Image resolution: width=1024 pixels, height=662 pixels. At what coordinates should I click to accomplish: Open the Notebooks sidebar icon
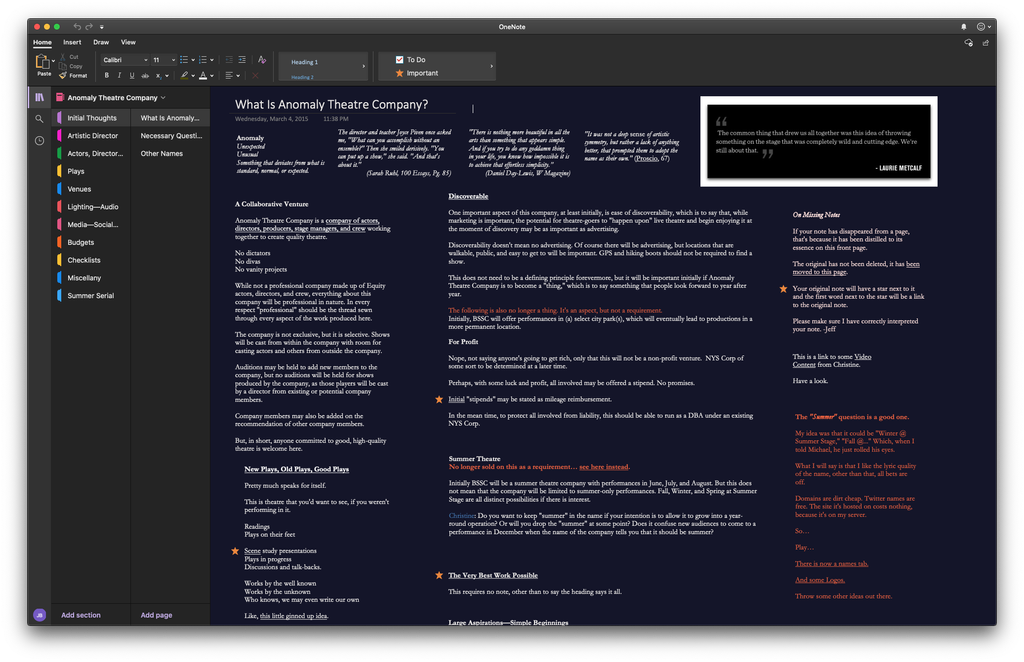coord(40,97)
